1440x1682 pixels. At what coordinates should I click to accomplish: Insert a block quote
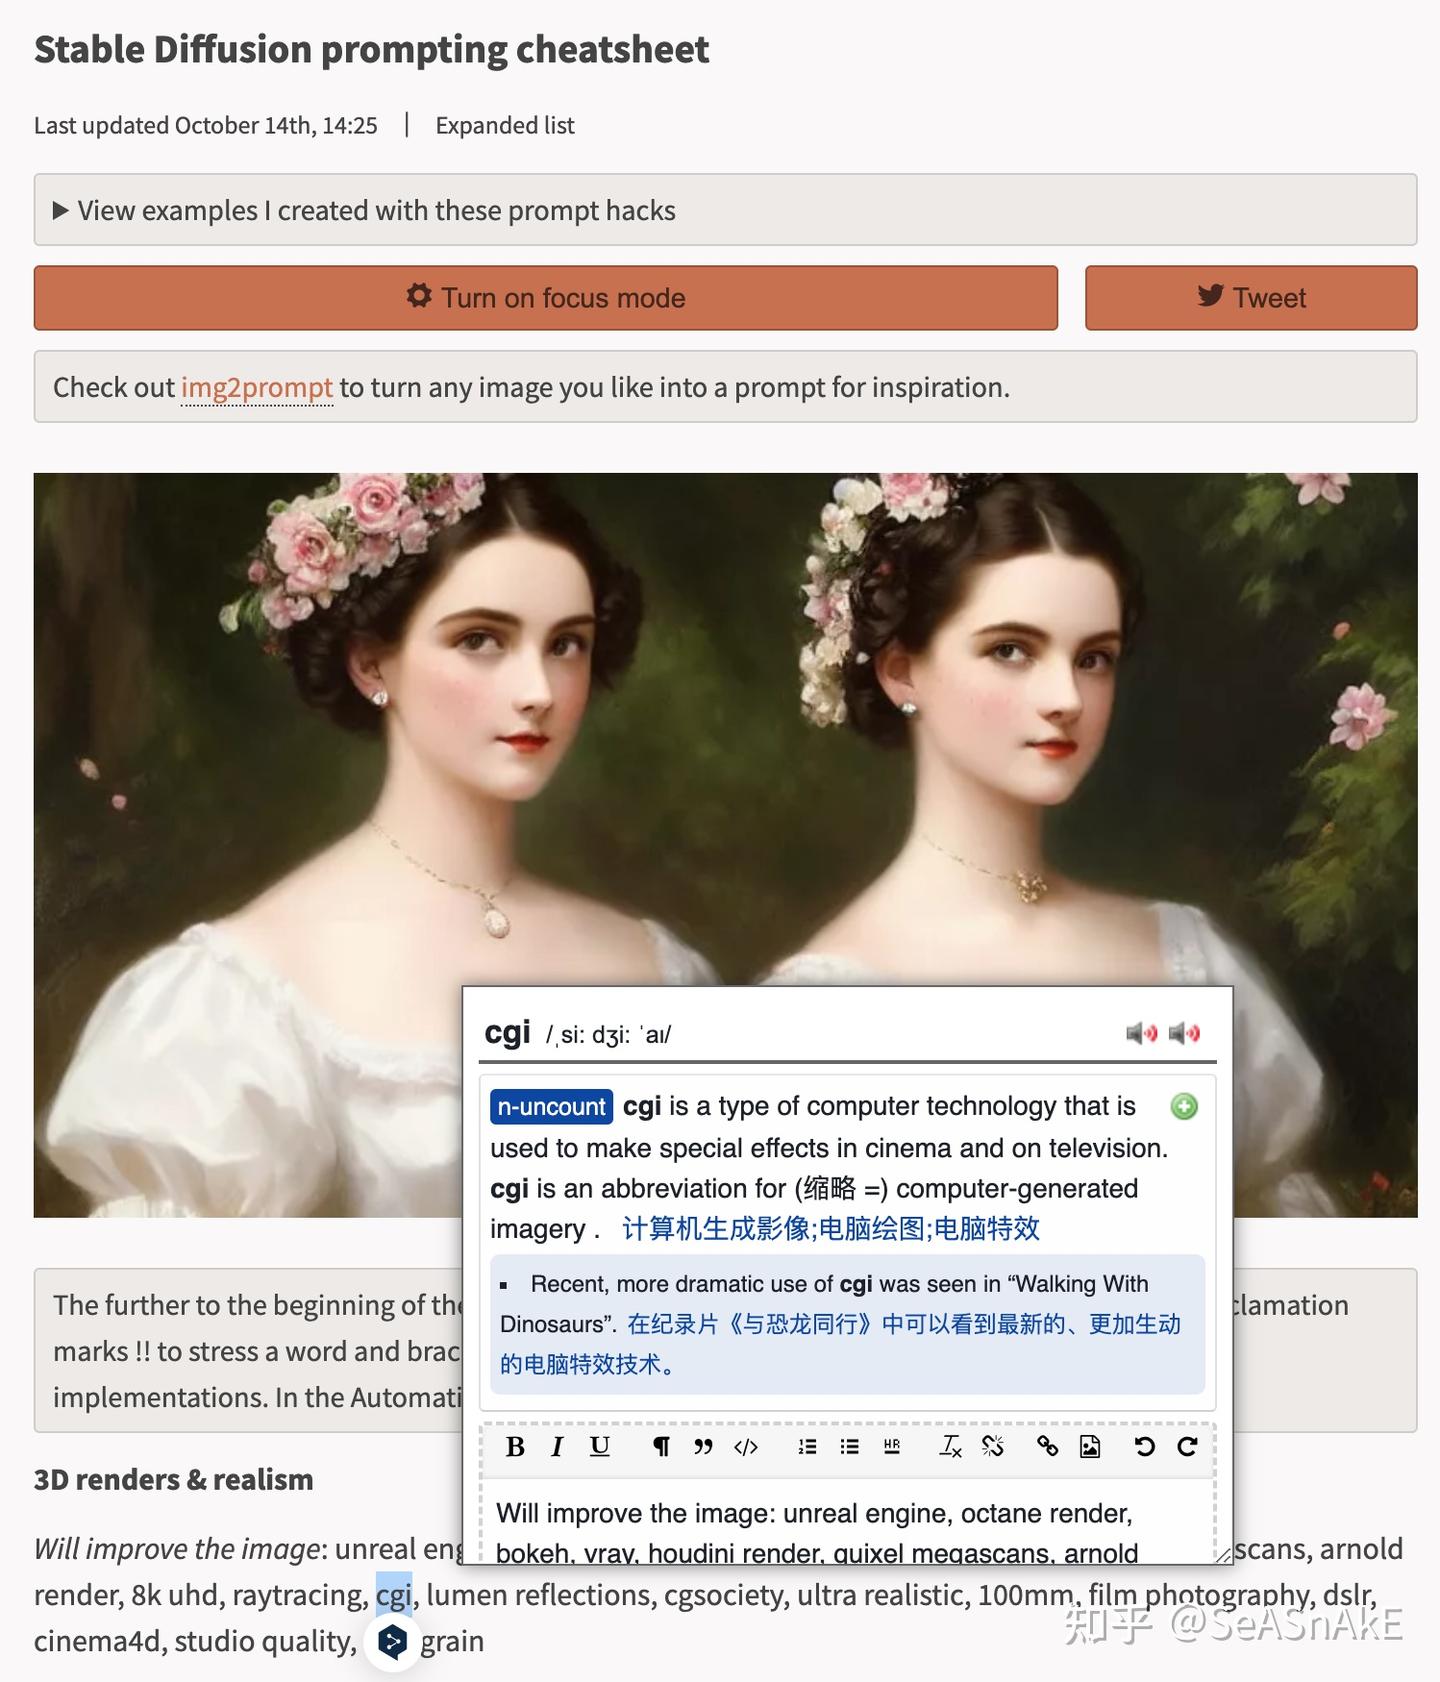[x=703, y=1447]
